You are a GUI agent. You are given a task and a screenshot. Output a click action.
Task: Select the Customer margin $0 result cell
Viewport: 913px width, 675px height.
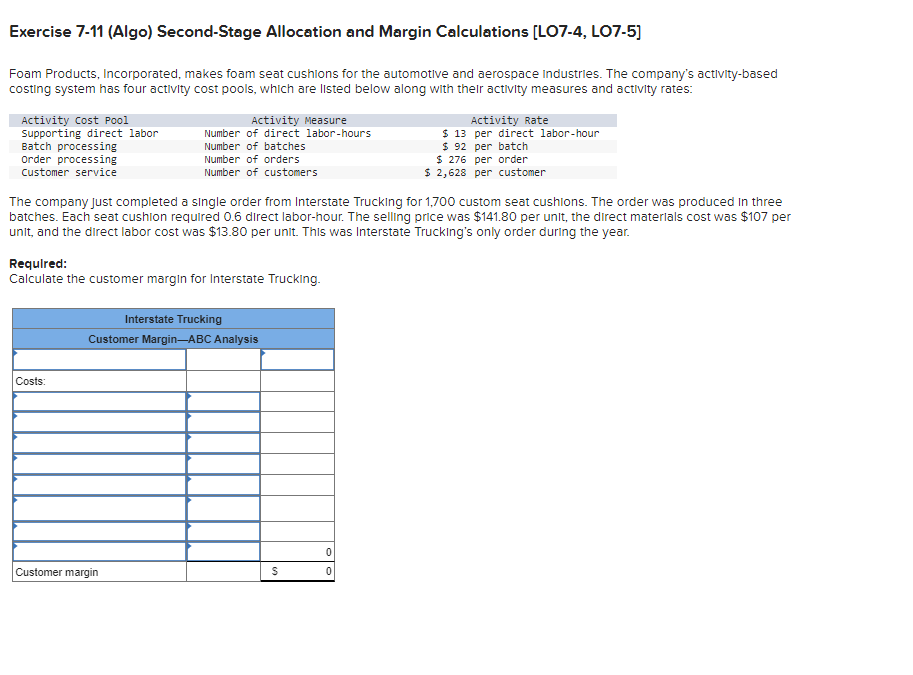(x=297, y=571)
